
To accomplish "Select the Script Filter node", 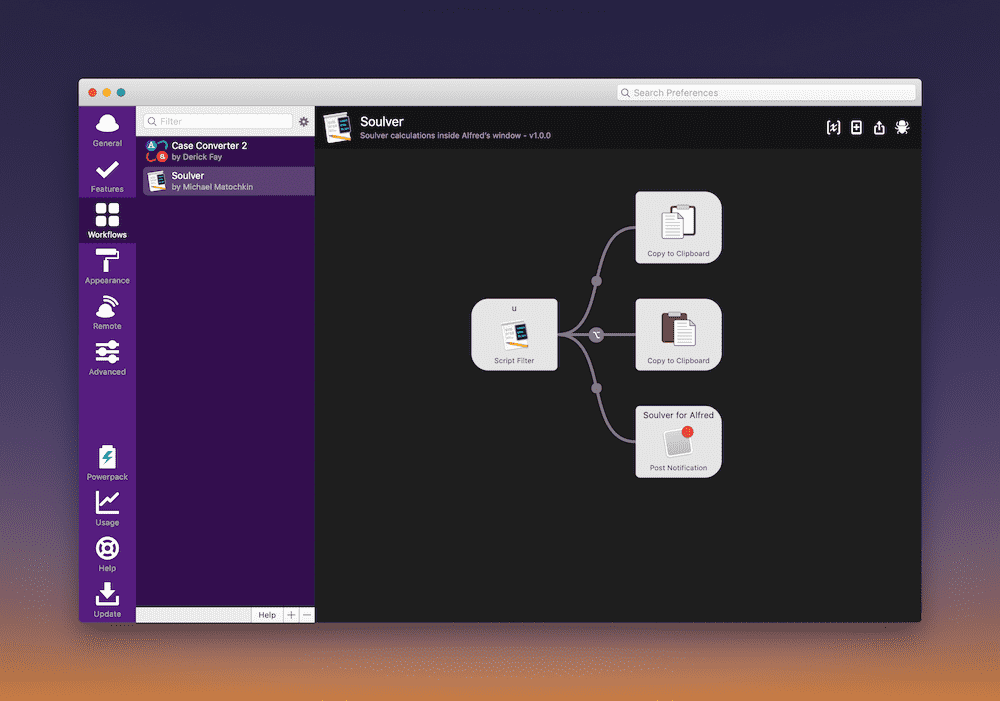I will point(514,334).
